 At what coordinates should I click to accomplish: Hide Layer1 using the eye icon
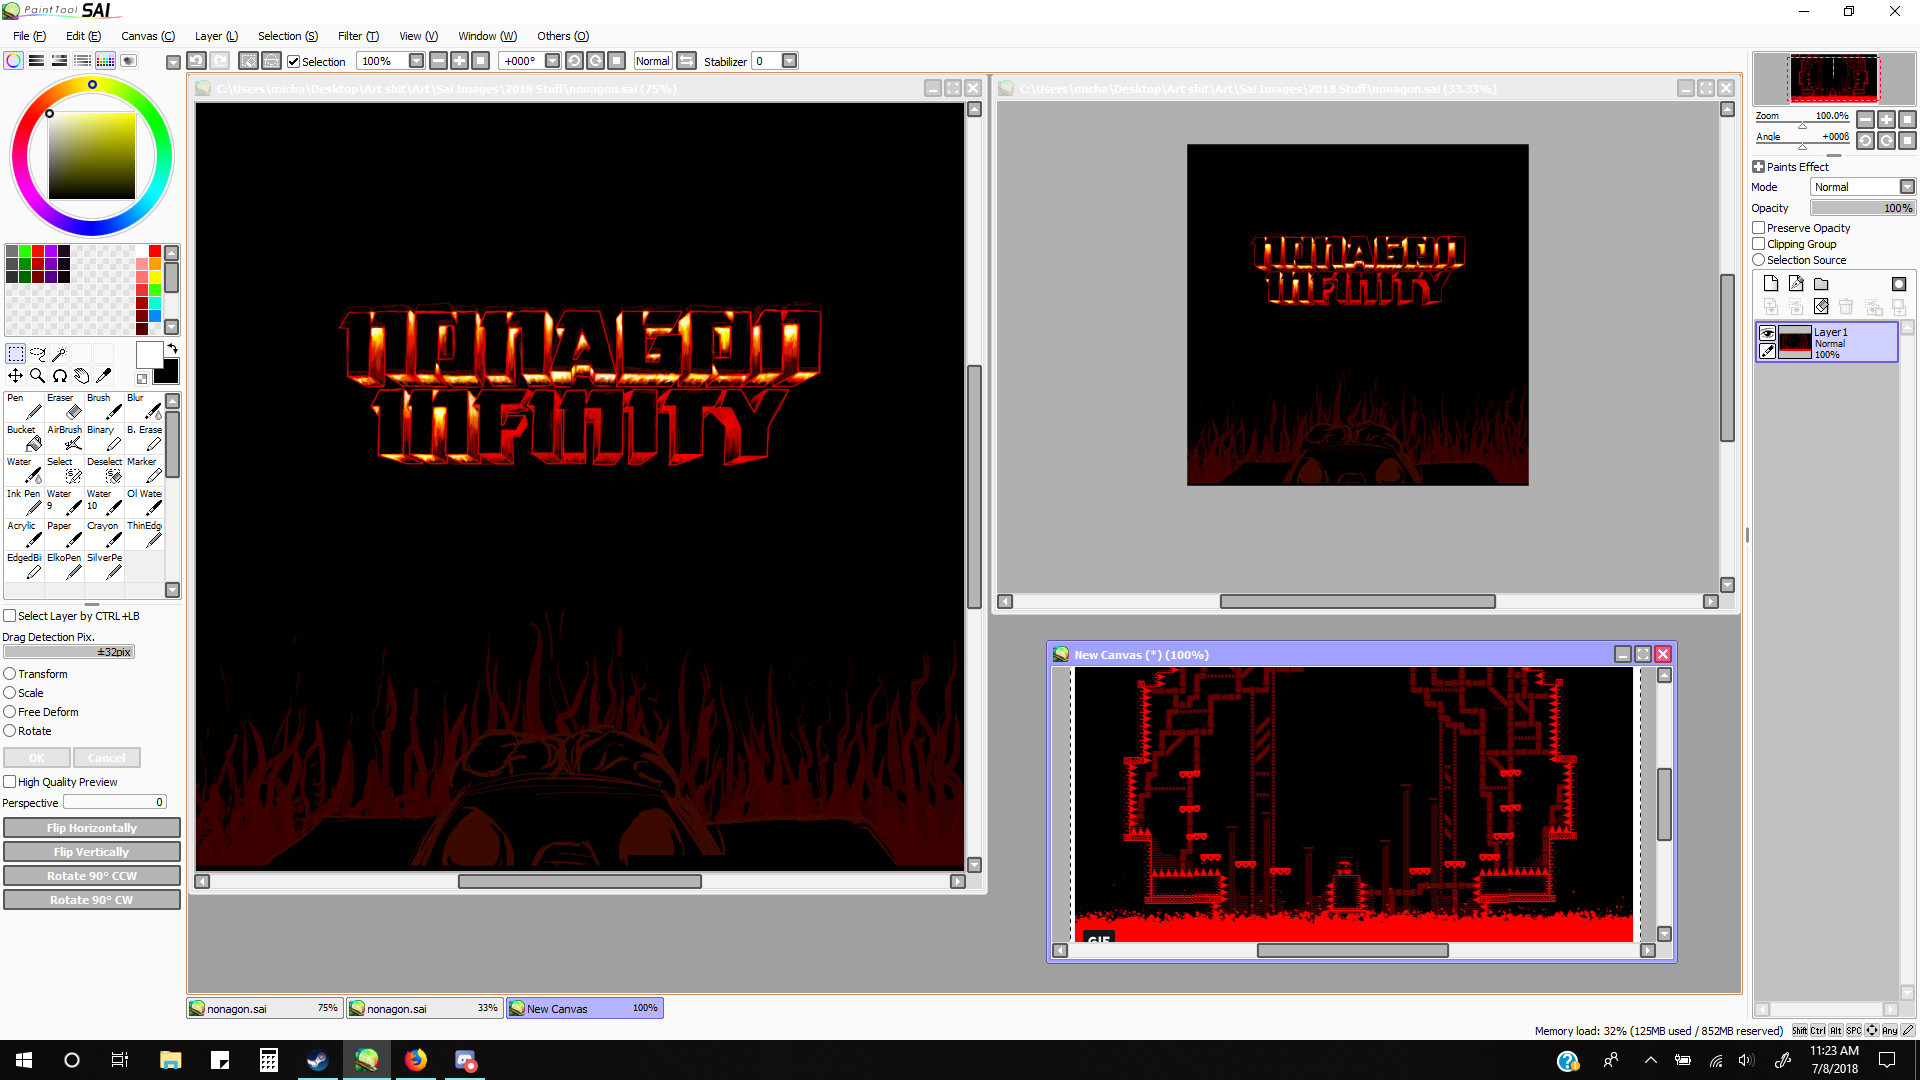point(1768,333)
